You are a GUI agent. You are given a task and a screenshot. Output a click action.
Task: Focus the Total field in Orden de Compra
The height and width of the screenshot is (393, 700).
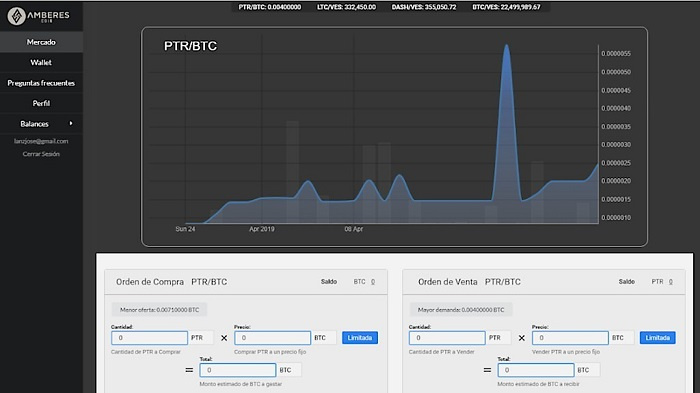point(238,370)
